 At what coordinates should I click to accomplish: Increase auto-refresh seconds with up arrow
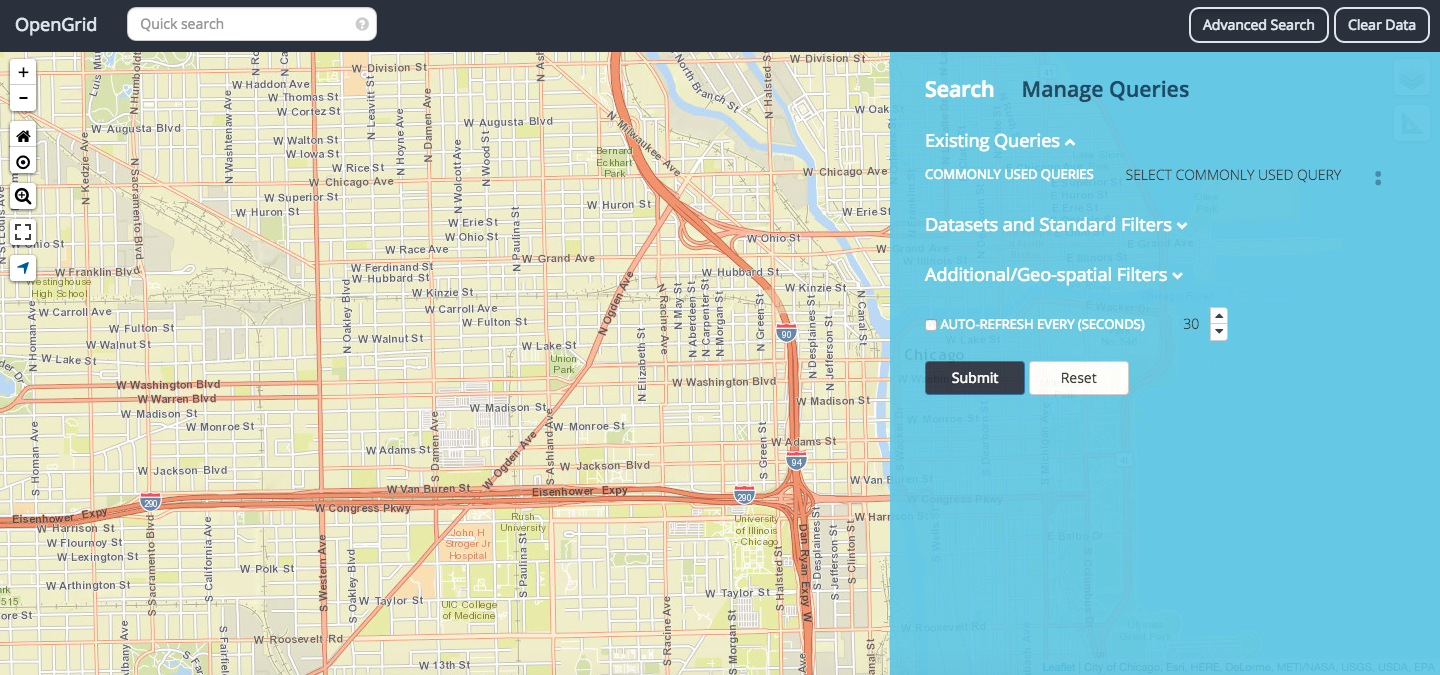(x=1218, y=316)
